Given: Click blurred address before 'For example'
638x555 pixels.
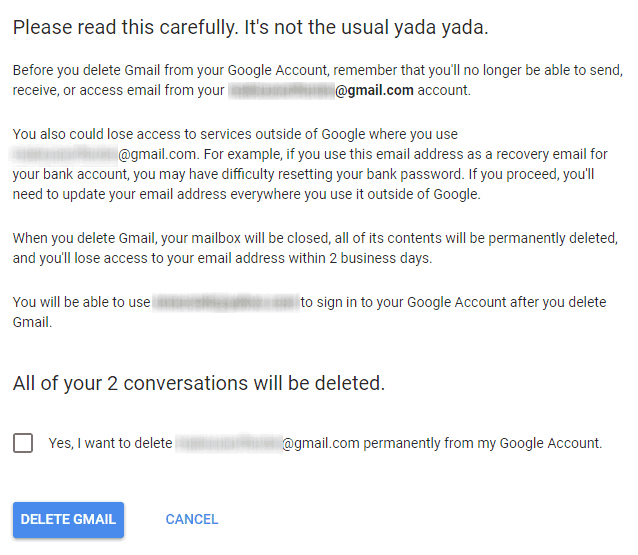Looking at the screenshot, I should coord(65,155).
